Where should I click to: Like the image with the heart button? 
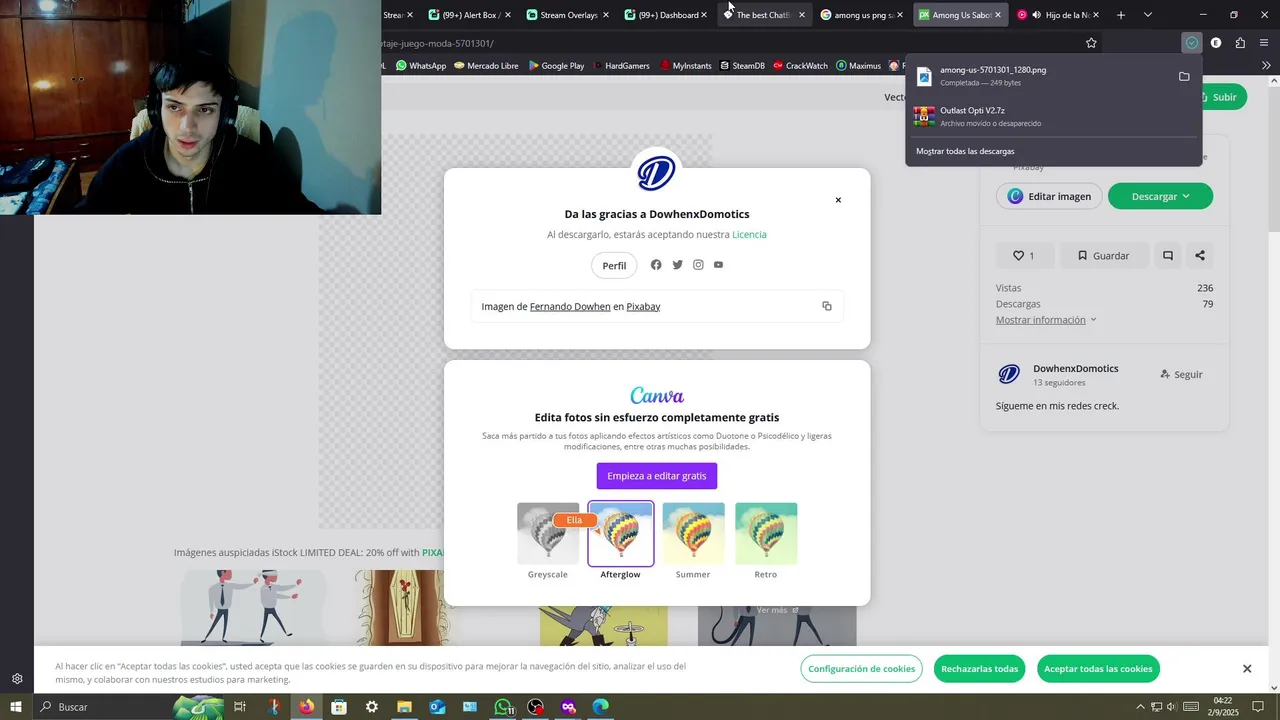pos(1025,256)
